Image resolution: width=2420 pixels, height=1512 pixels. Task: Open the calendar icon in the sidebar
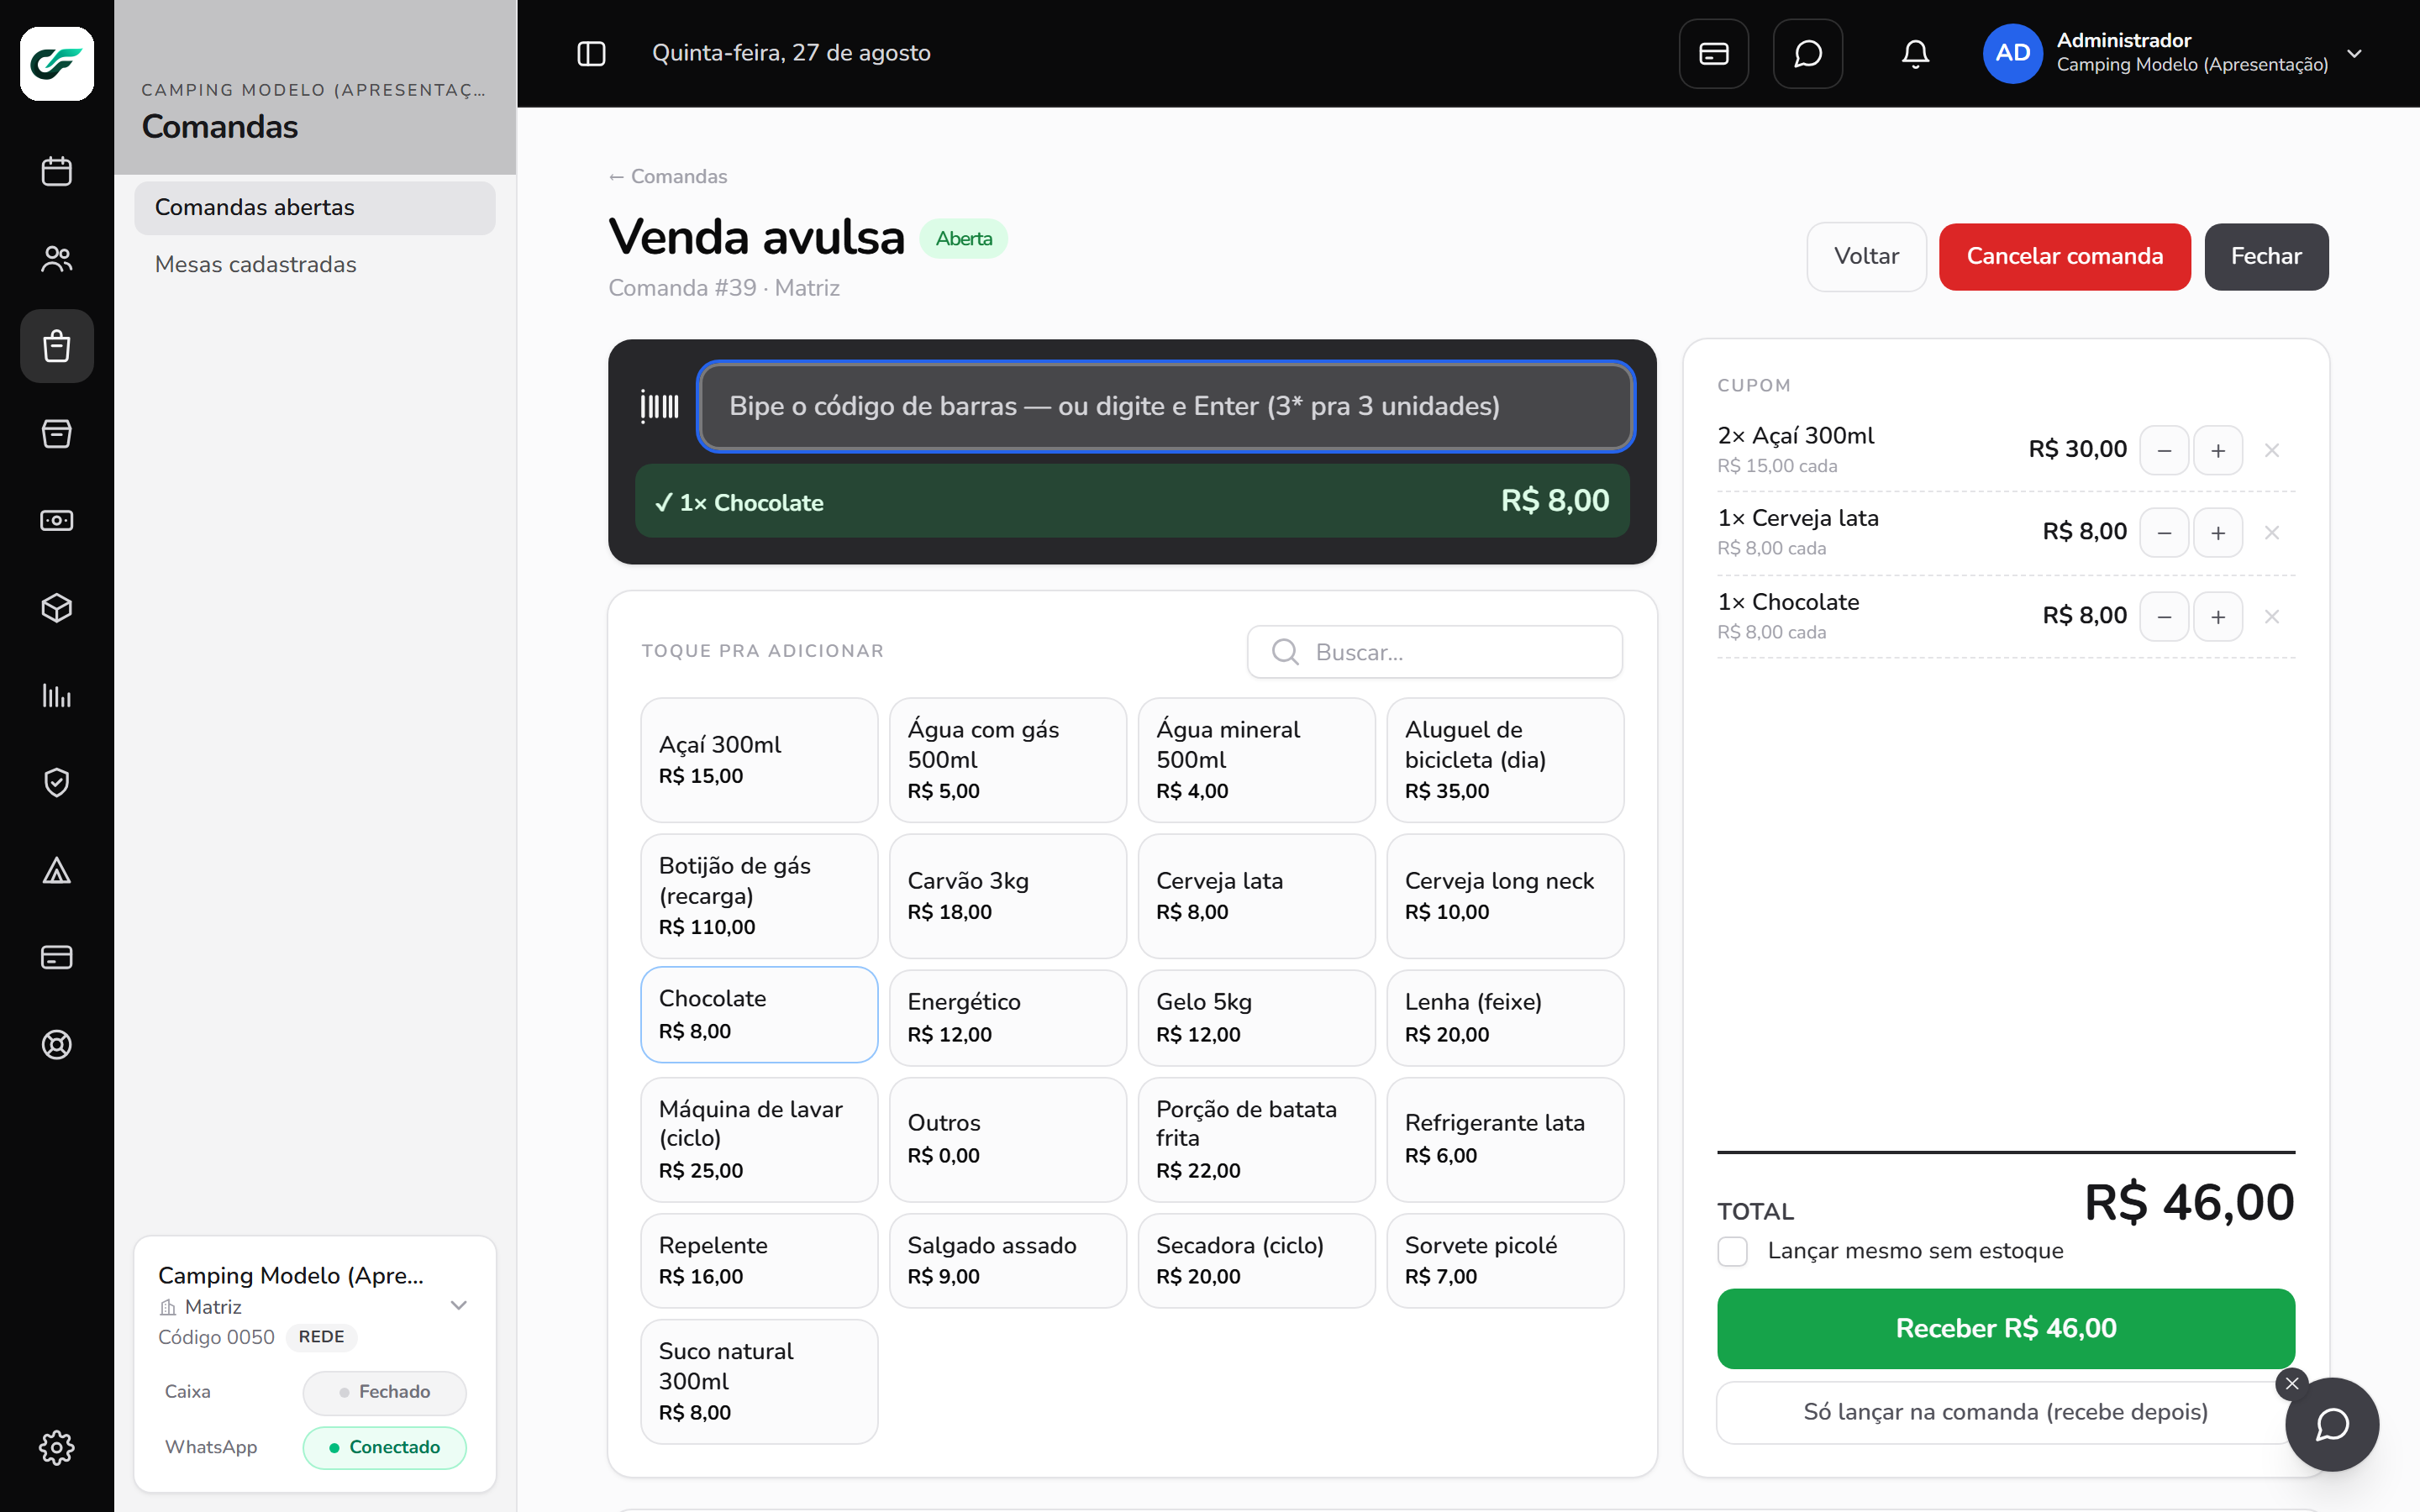57,171
